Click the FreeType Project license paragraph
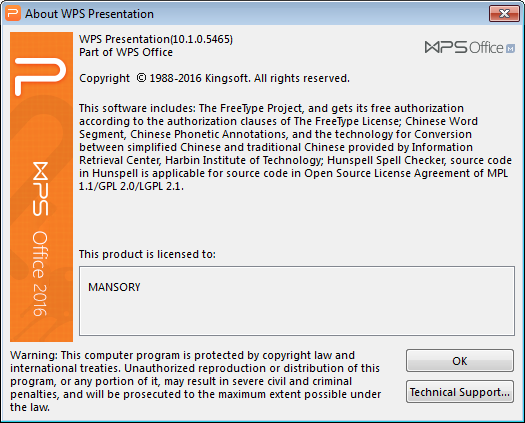Screen dimensions: 525x423 (295, 147)
